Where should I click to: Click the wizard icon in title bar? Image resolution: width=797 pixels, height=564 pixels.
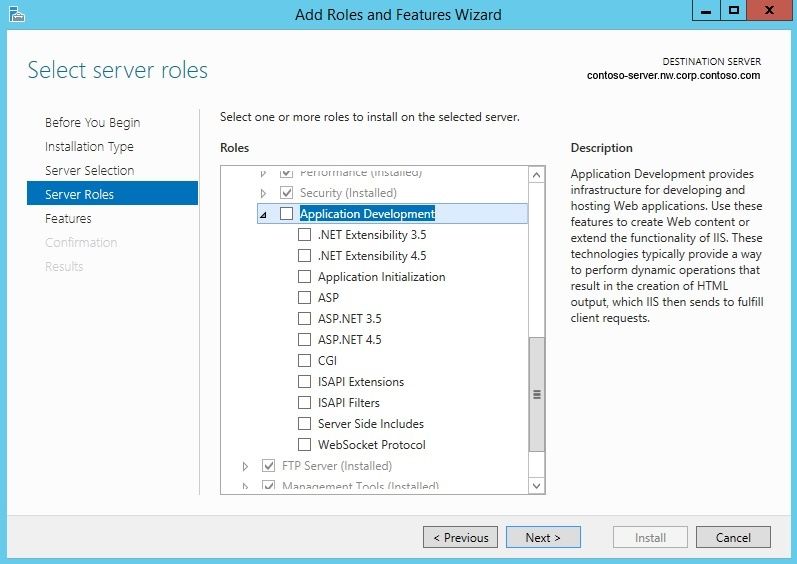(x=17, y=14)
